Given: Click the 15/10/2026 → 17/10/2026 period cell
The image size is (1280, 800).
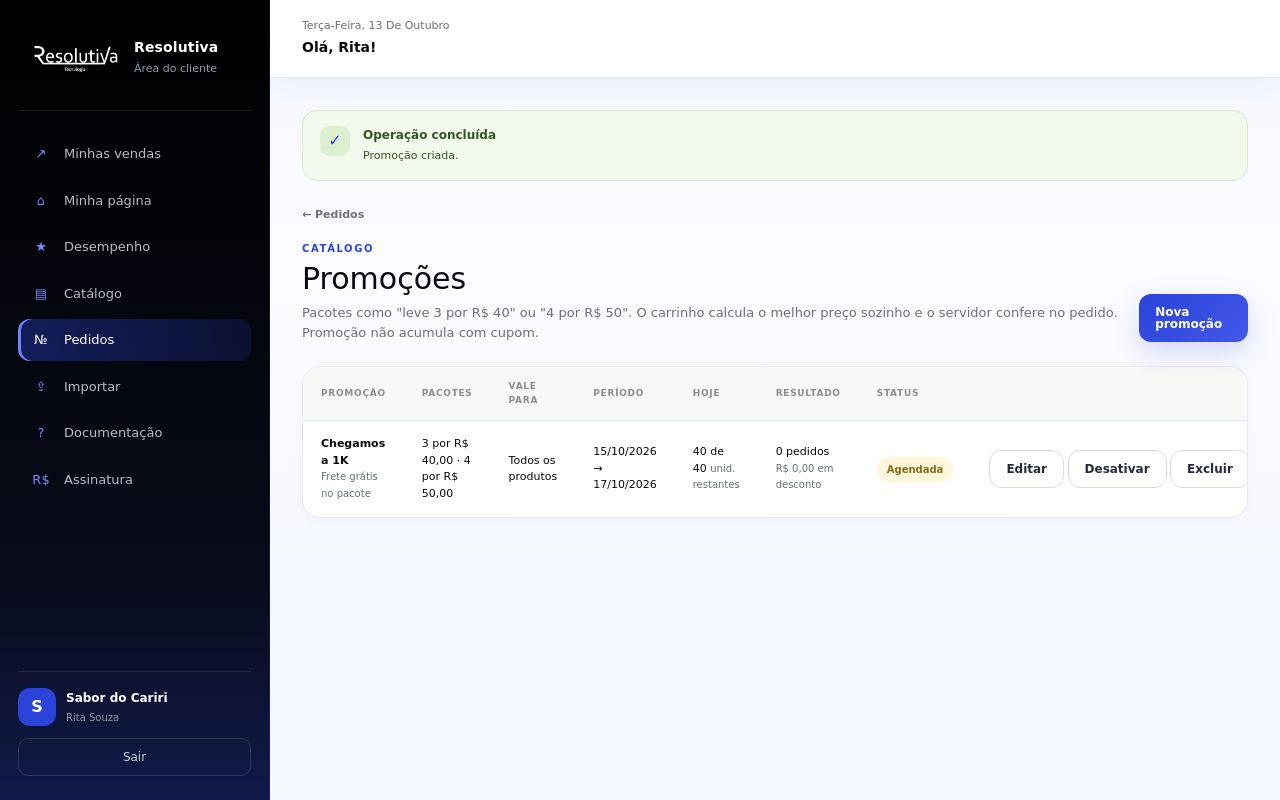Looking at the screenshot, I should coord(625,468).
